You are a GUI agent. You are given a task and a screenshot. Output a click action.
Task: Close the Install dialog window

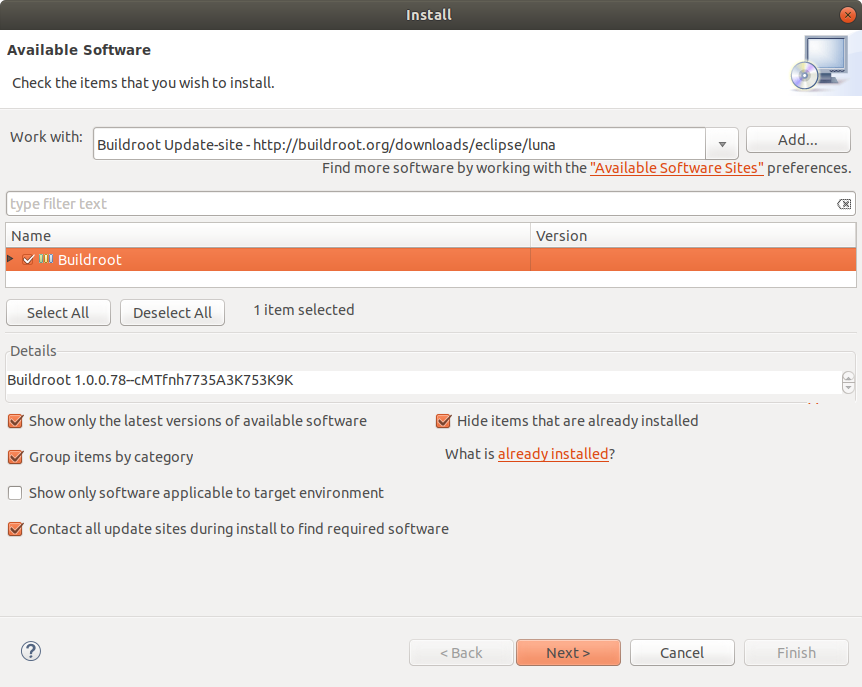point(847,15)
